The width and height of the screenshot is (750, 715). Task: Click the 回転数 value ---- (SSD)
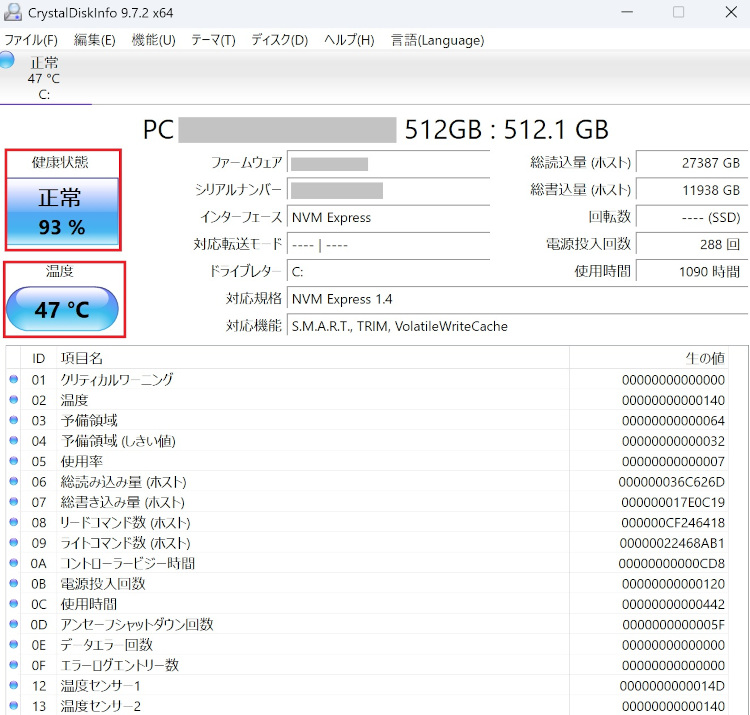[693, 218]
